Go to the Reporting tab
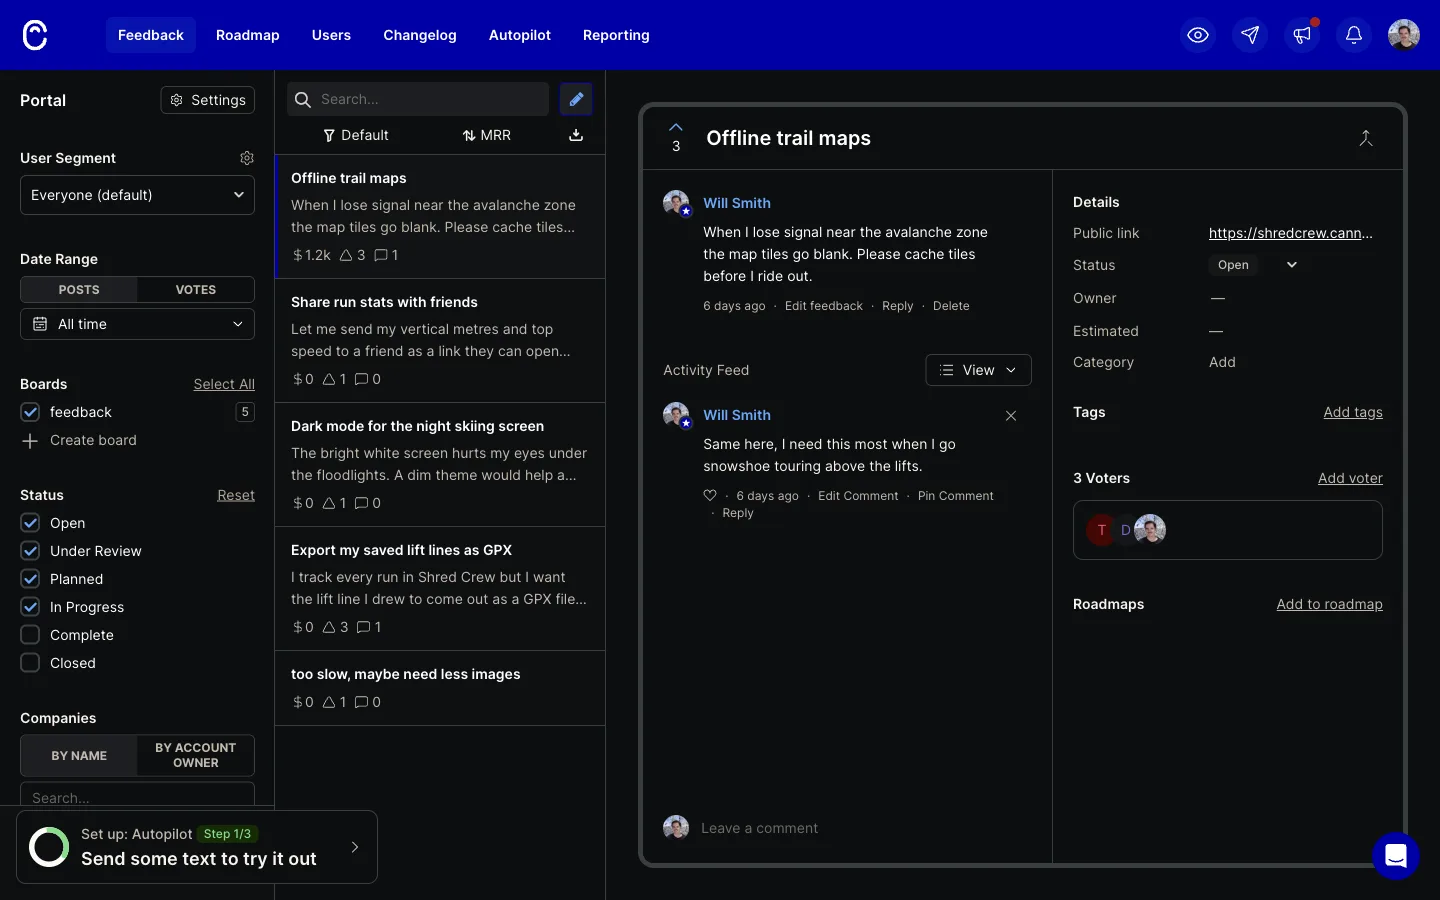 (616, 35)
